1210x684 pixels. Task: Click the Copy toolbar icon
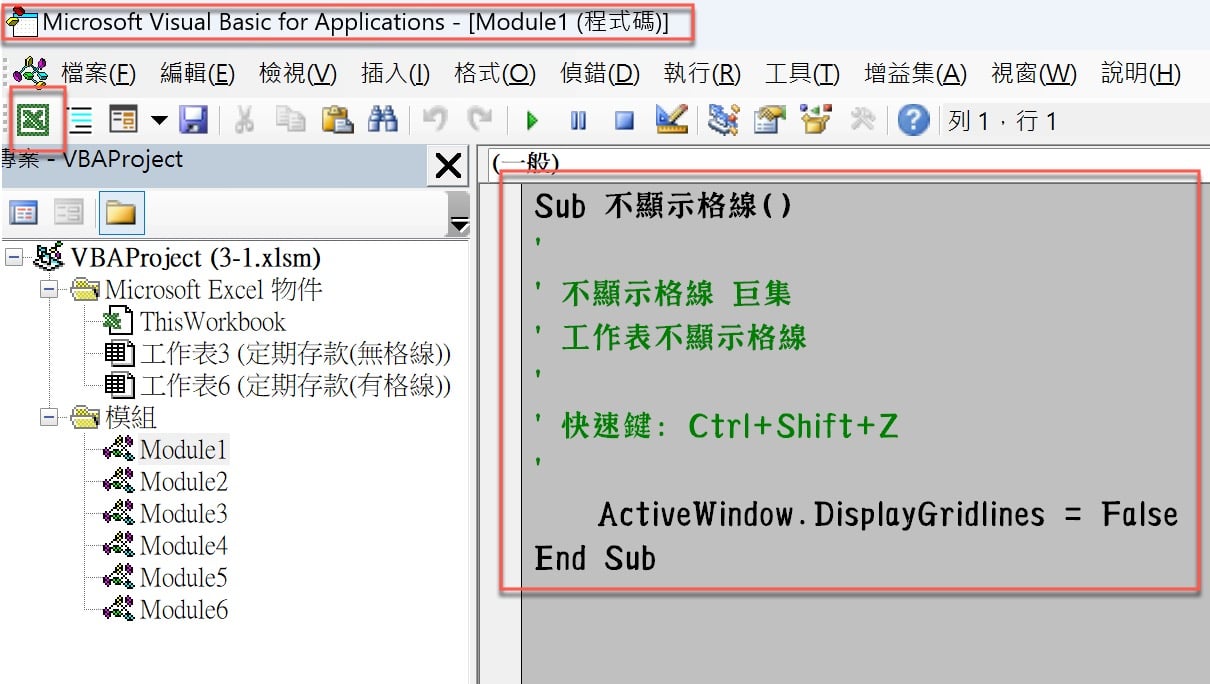(291, 121)
